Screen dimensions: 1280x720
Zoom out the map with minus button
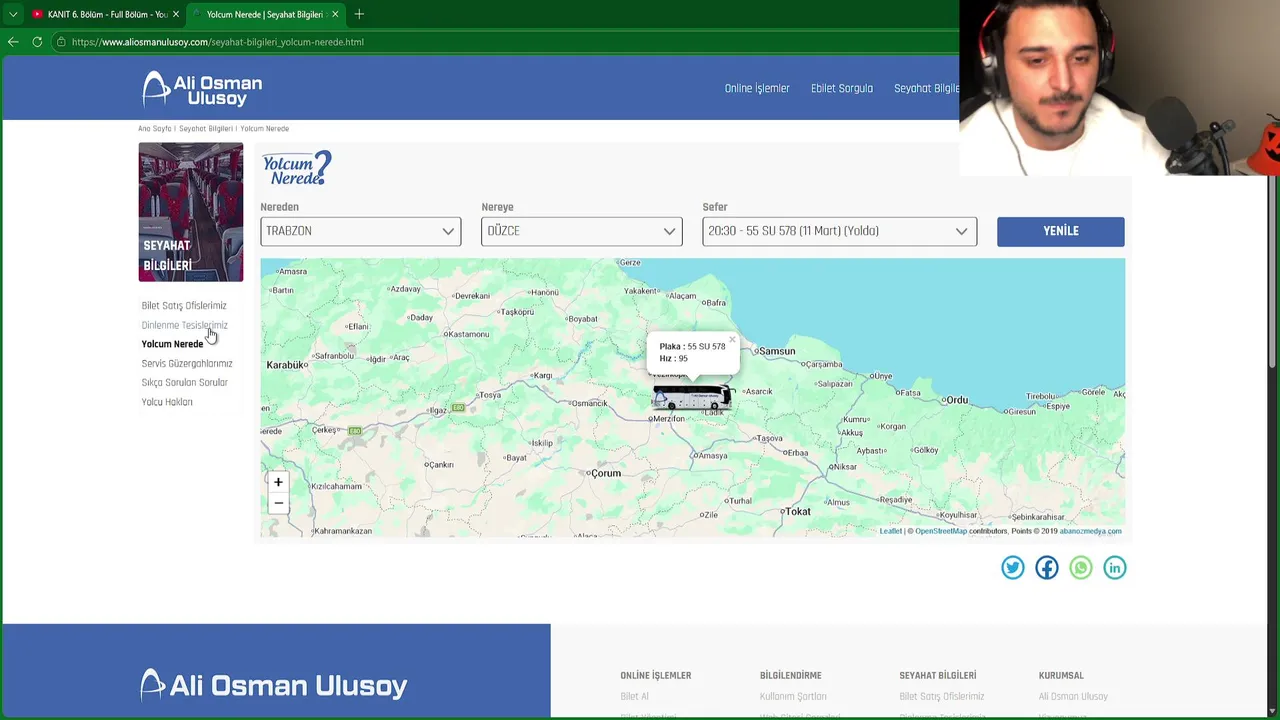pos(278,503)
